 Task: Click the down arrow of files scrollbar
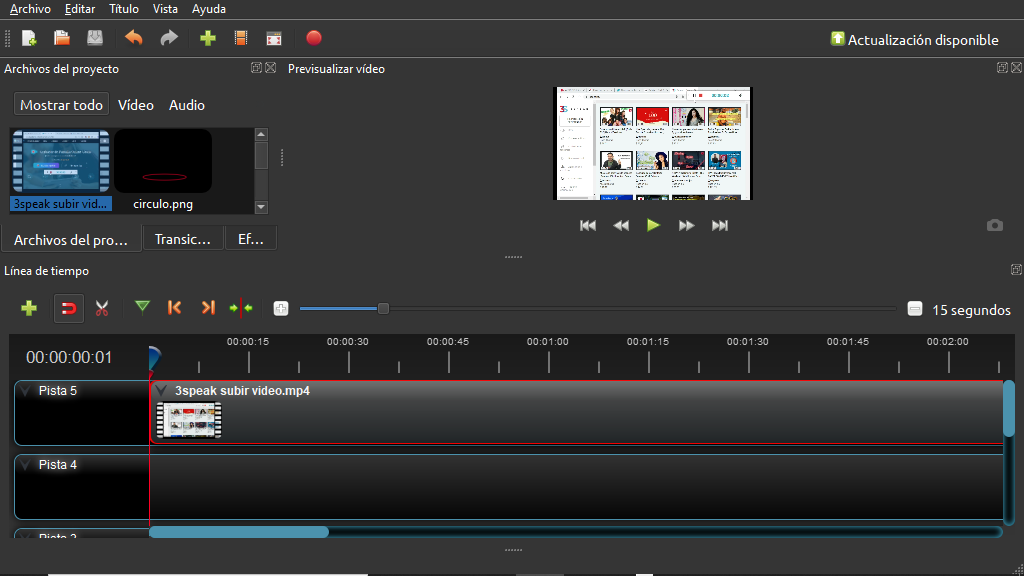(261, 207)
